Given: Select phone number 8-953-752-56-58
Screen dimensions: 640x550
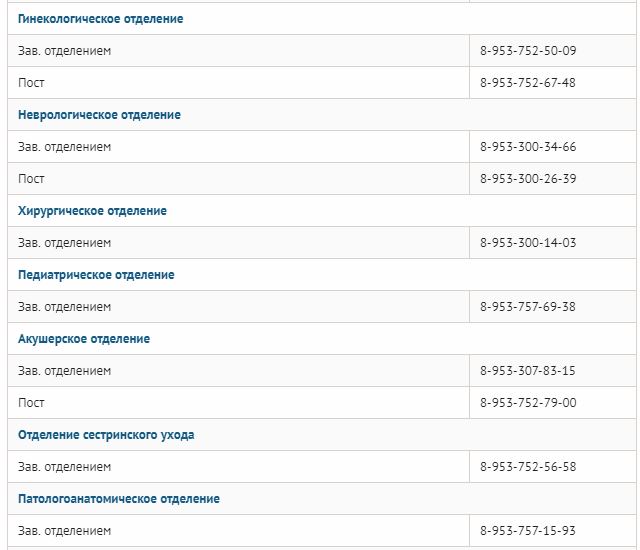Looking at the screenshot, I should coord(528,466).
